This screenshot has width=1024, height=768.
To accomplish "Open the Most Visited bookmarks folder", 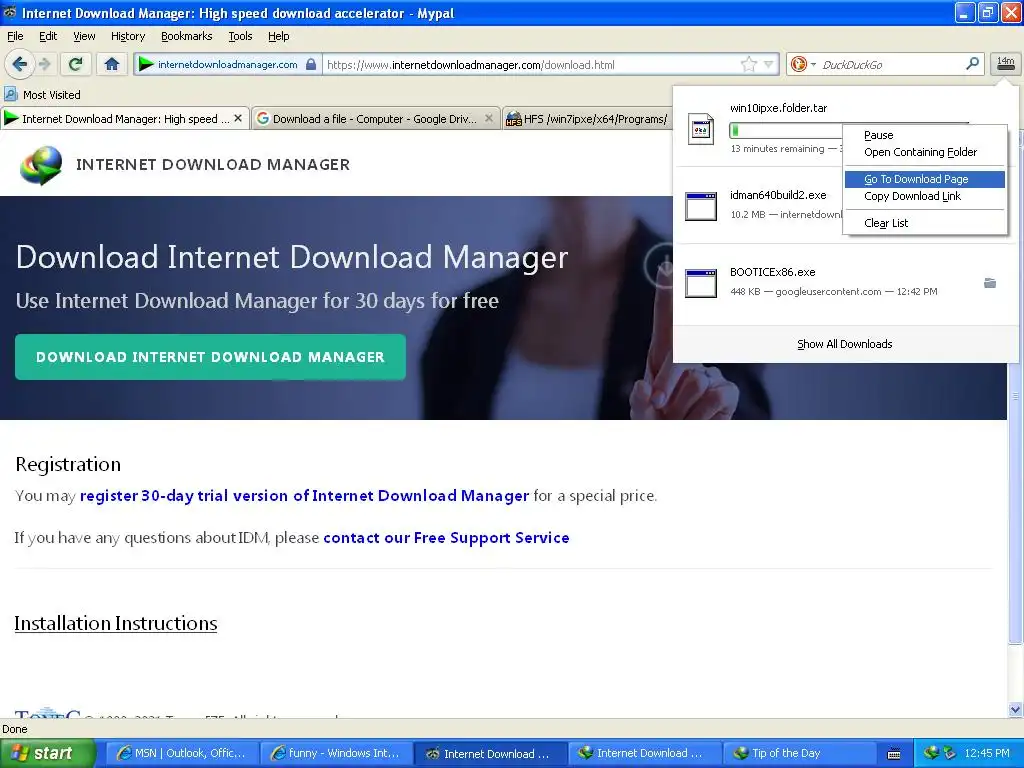I will point(42,95).
